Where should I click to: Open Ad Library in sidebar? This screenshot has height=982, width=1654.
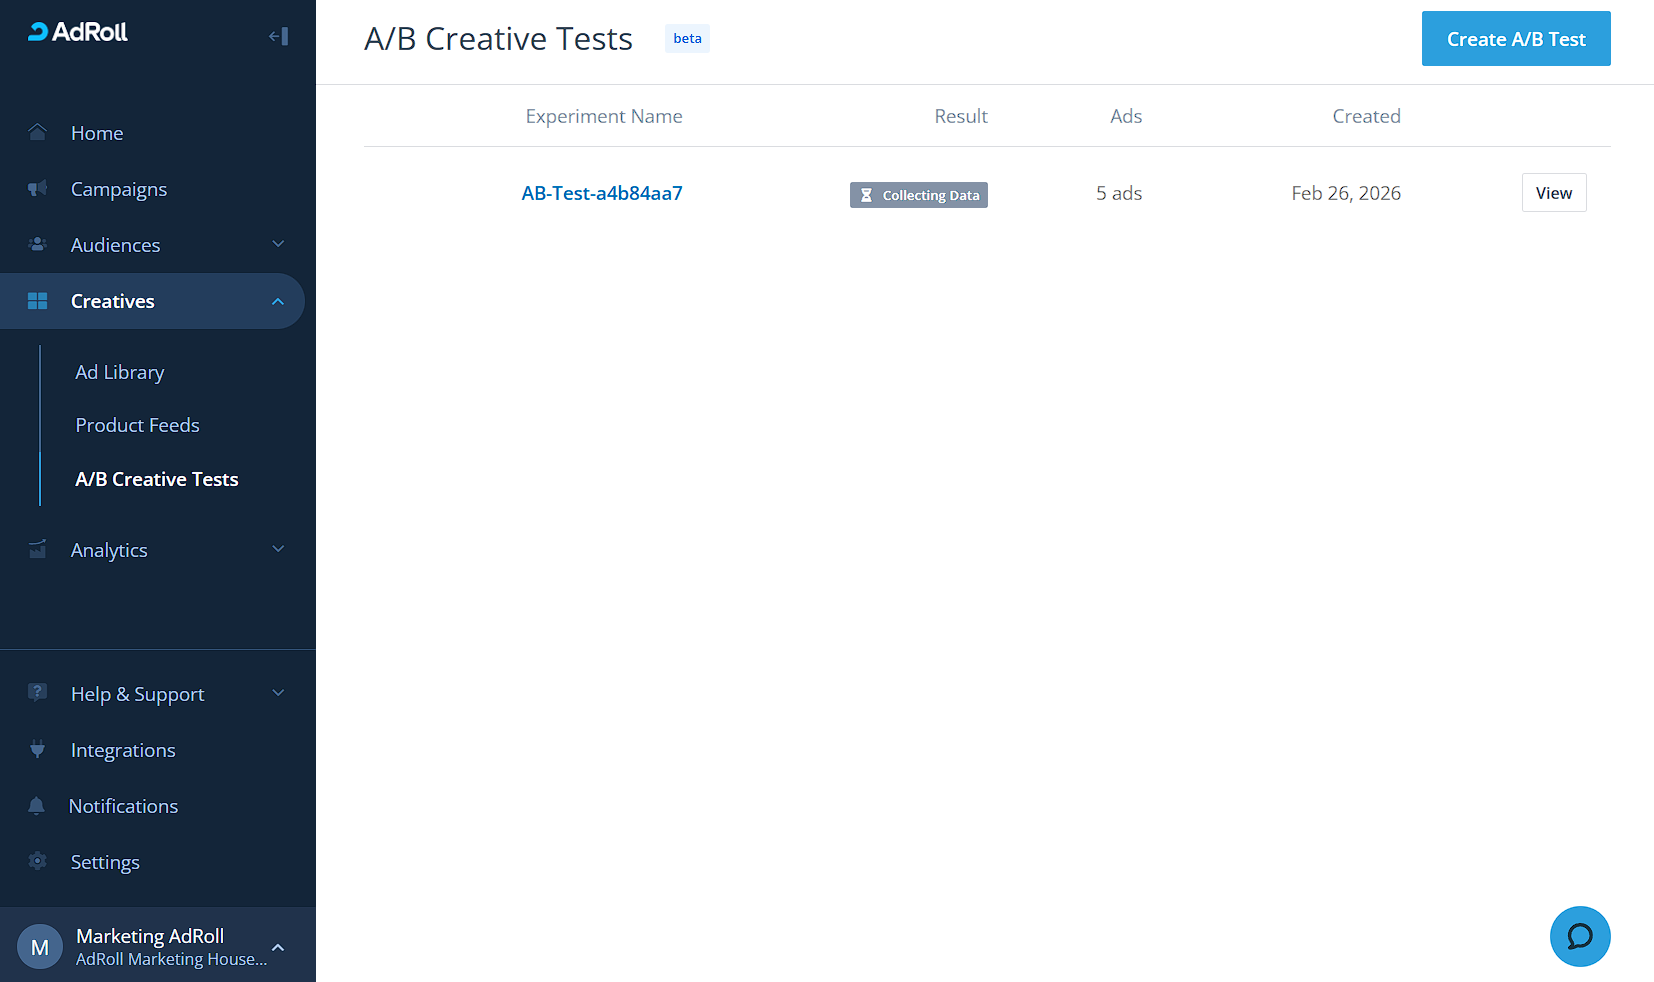click(x=120, y=372)
